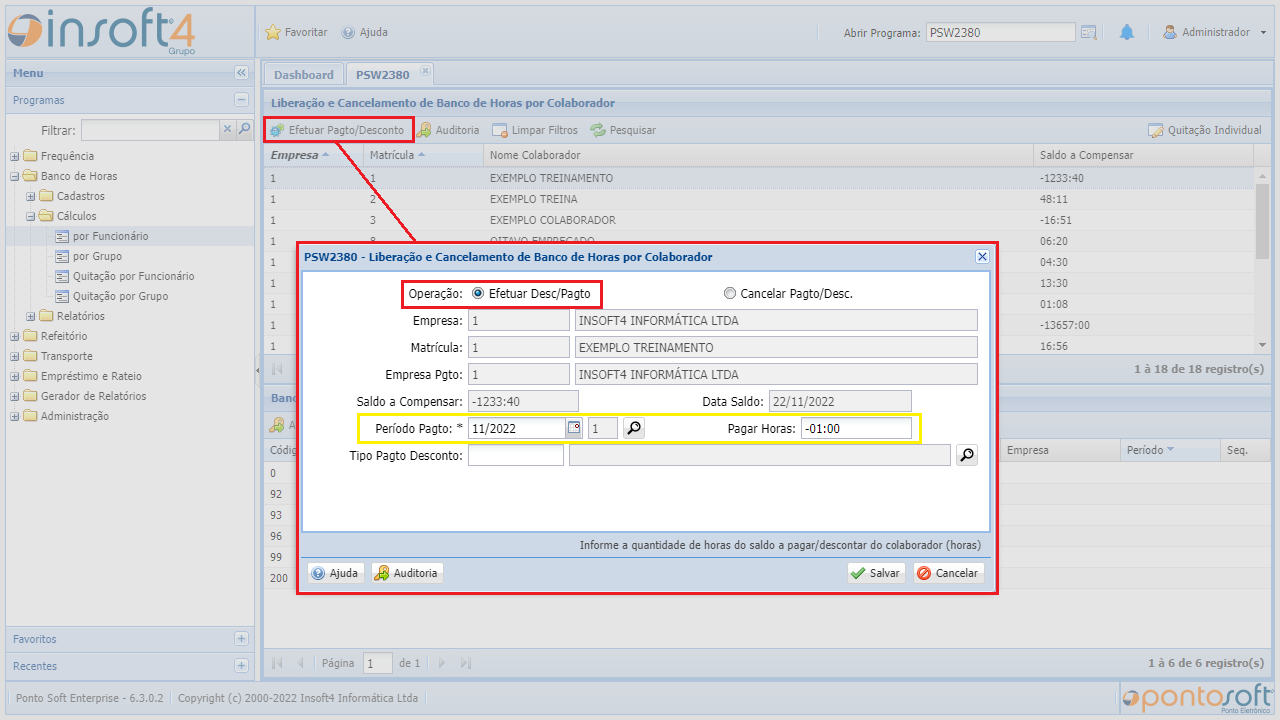The image size is (1280, 720).
Task: Select the Efetuar Desc/Pagto radio option
Action: (x=478, y=294)
